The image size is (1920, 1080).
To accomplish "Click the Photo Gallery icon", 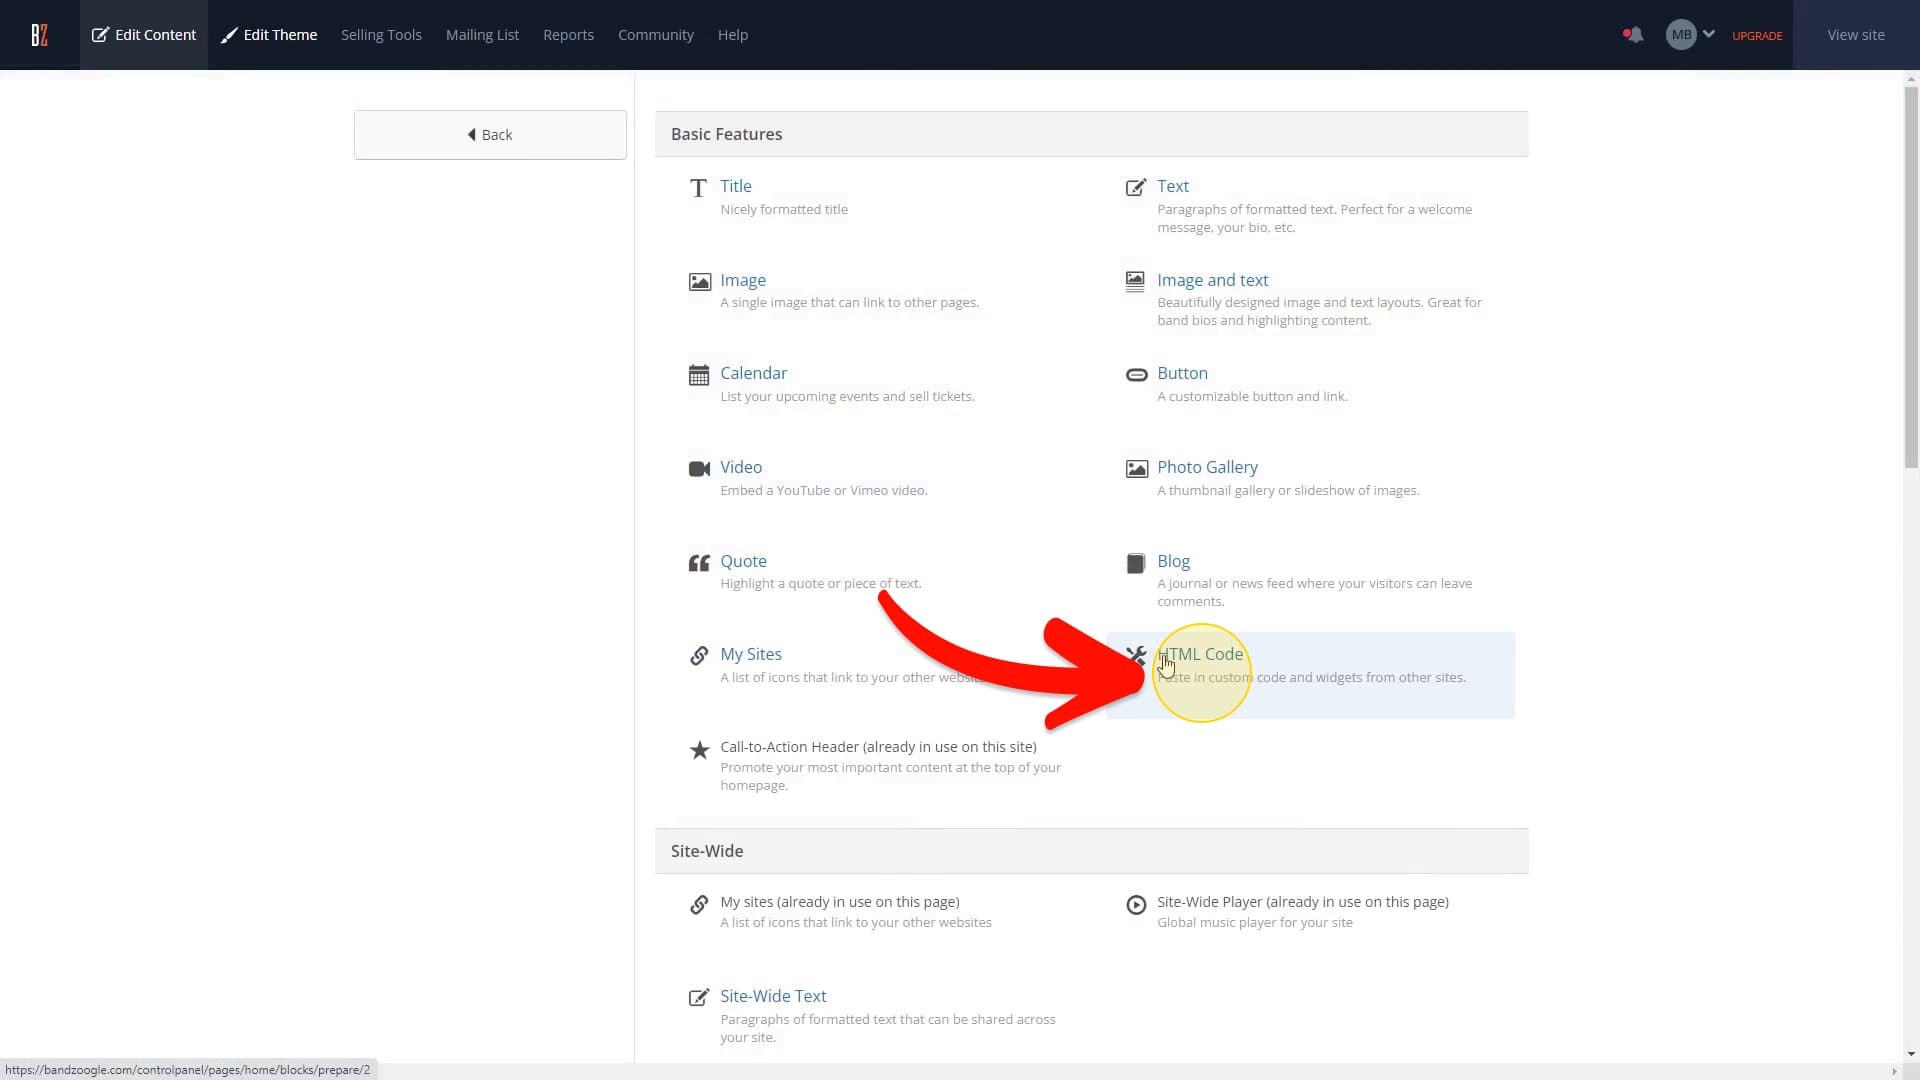I will point(1136,469).
